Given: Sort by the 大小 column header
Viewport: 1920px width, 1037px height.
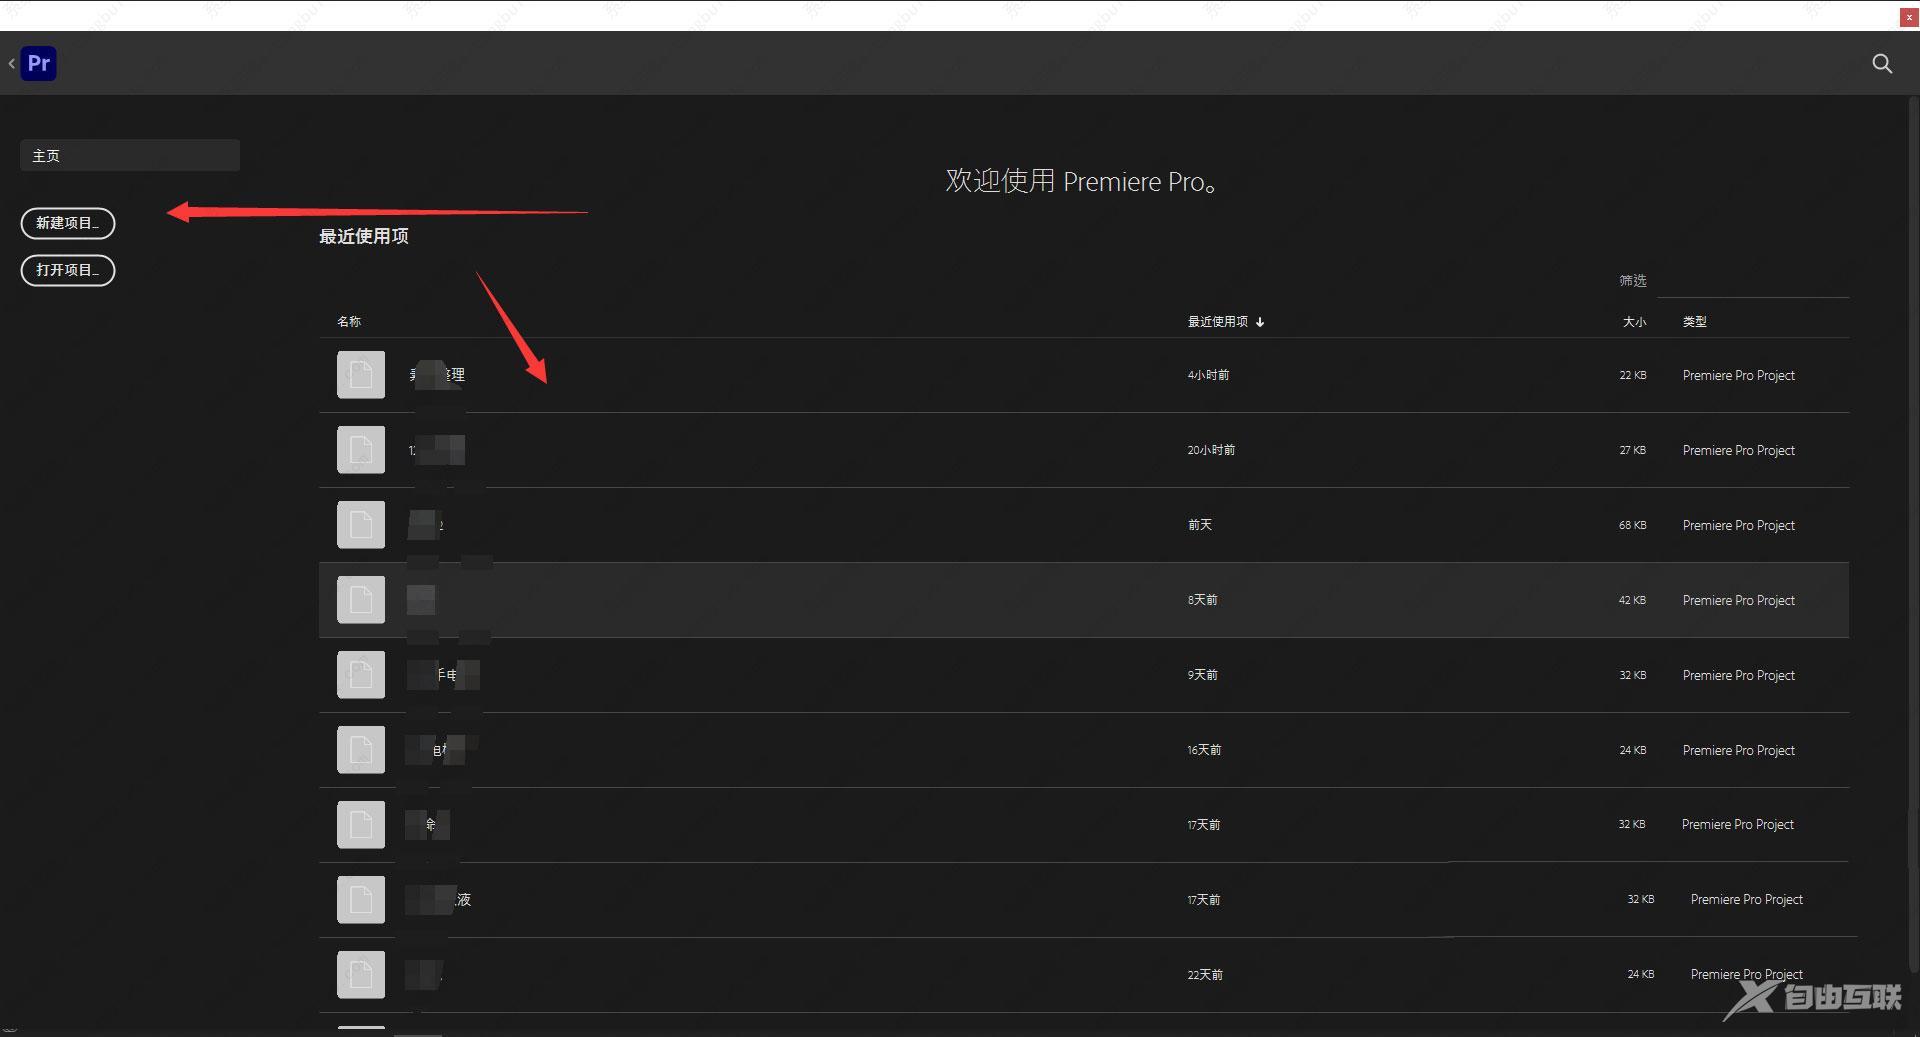Looking at the screenshot, I should coord(1634,321).
